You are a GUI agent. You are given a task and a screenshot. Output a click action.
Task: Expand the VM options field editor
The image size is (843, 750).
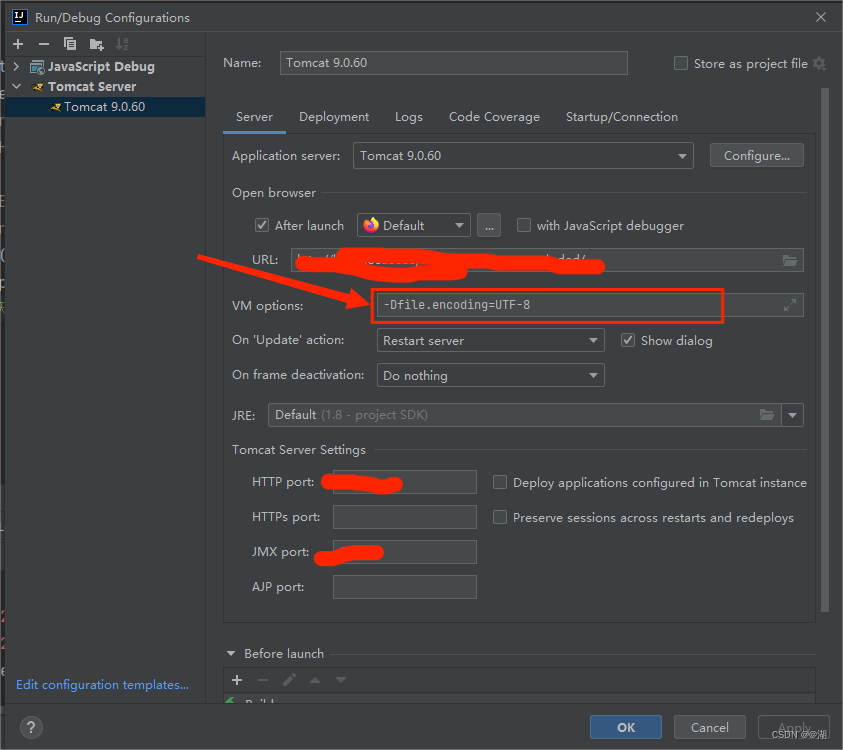coord(790,305)
